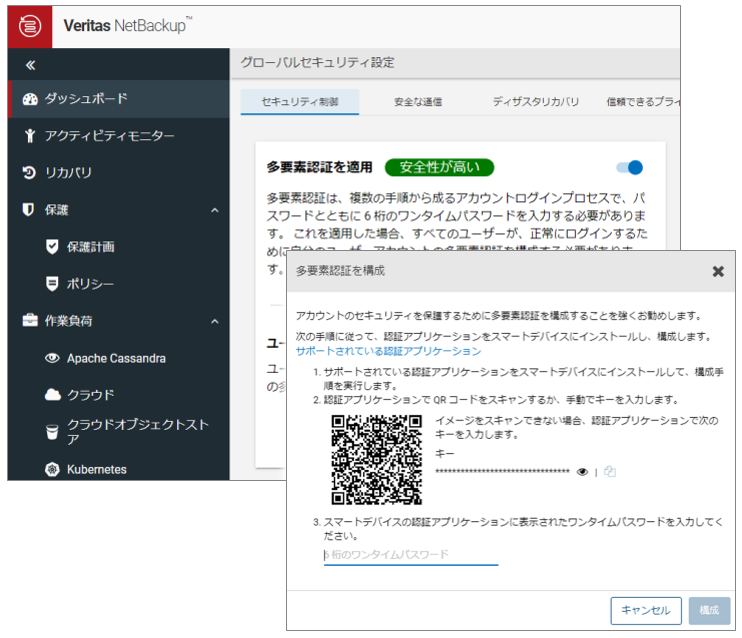Image resolution: width=742 pixels, height=638 pixels.
Task: Click the recovery clock-arrow icon
Action: coord(29,173)
